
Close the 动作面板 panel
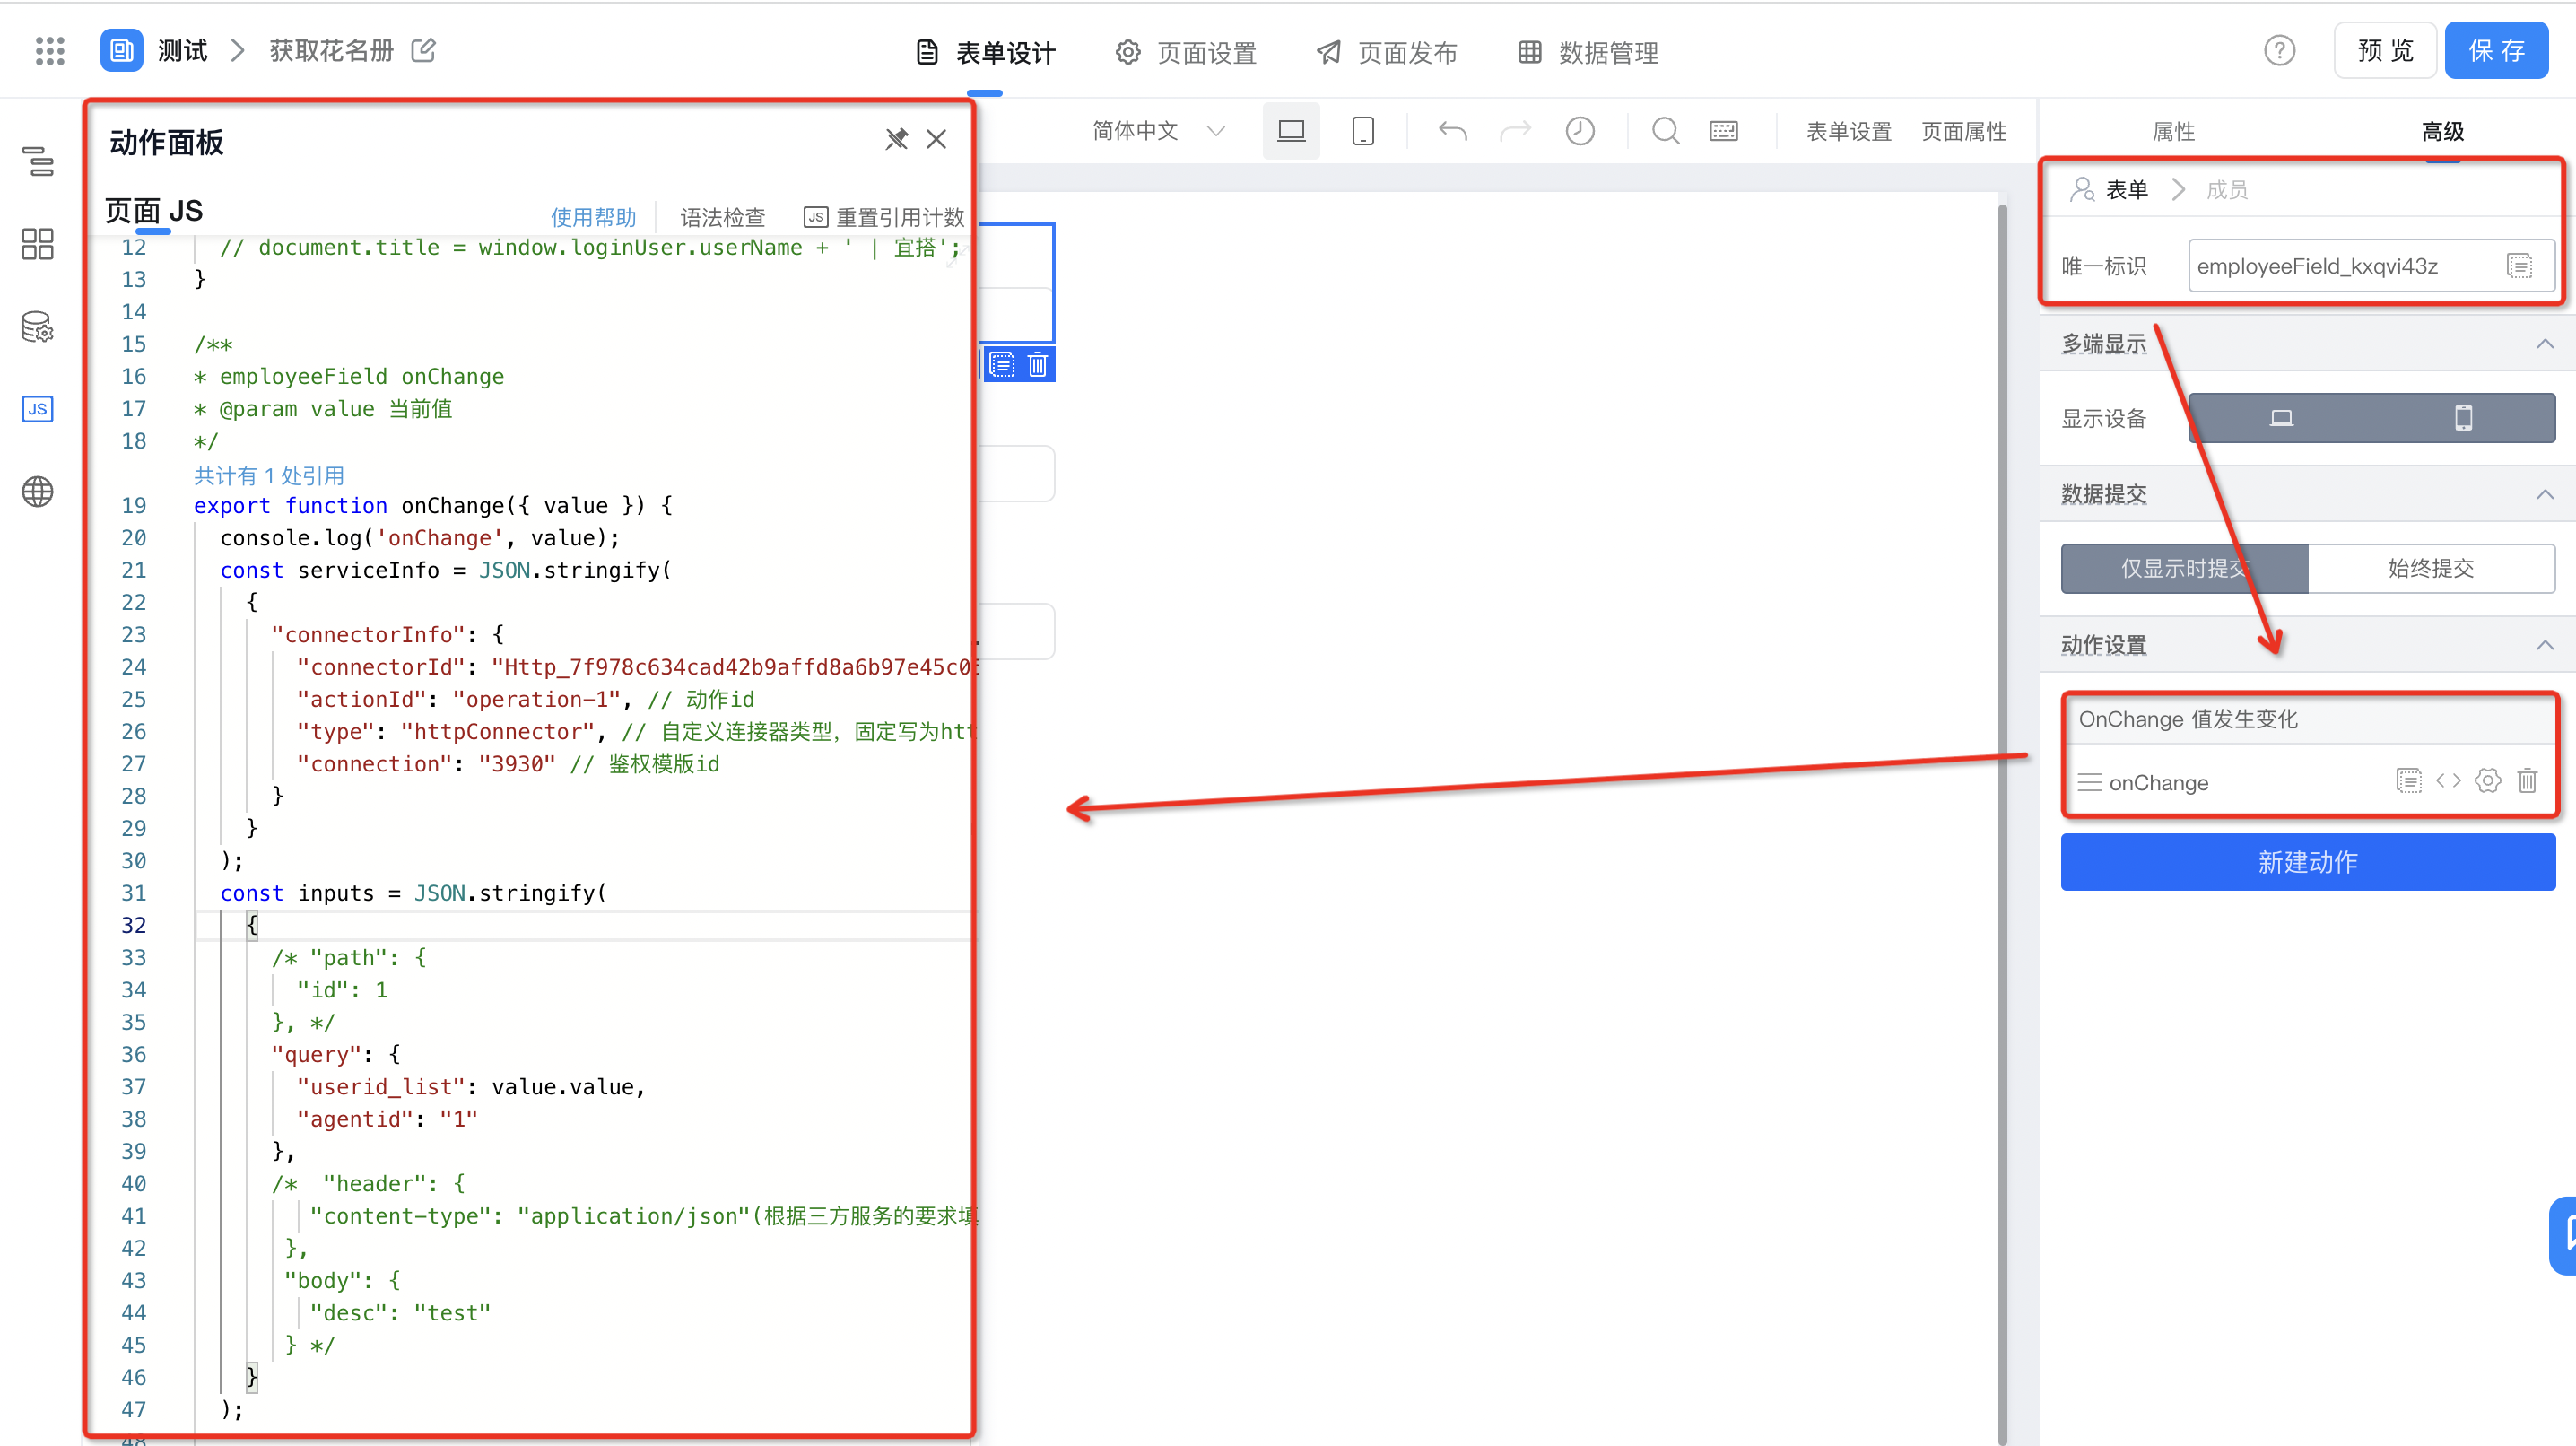[936, 139]
